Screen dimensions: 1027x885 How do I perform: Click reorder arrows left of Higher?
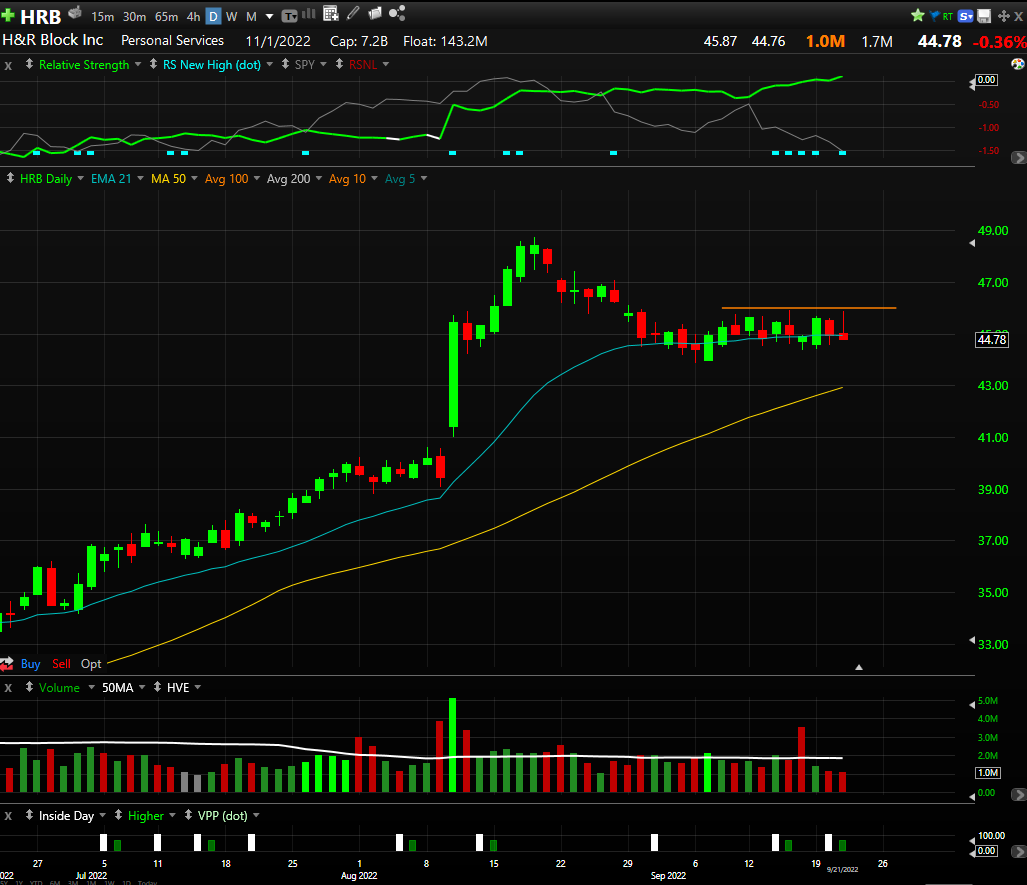tap(119, 816)
